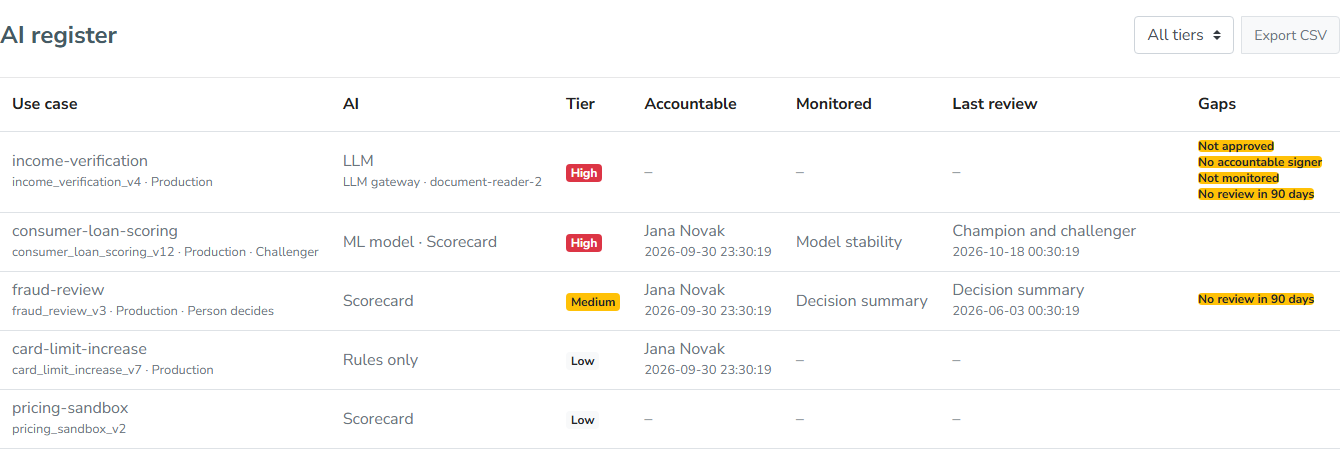The width and height of the screenshot is (1340, 449).
Task: Click the Last review column header
Action: tap(995, 104)
